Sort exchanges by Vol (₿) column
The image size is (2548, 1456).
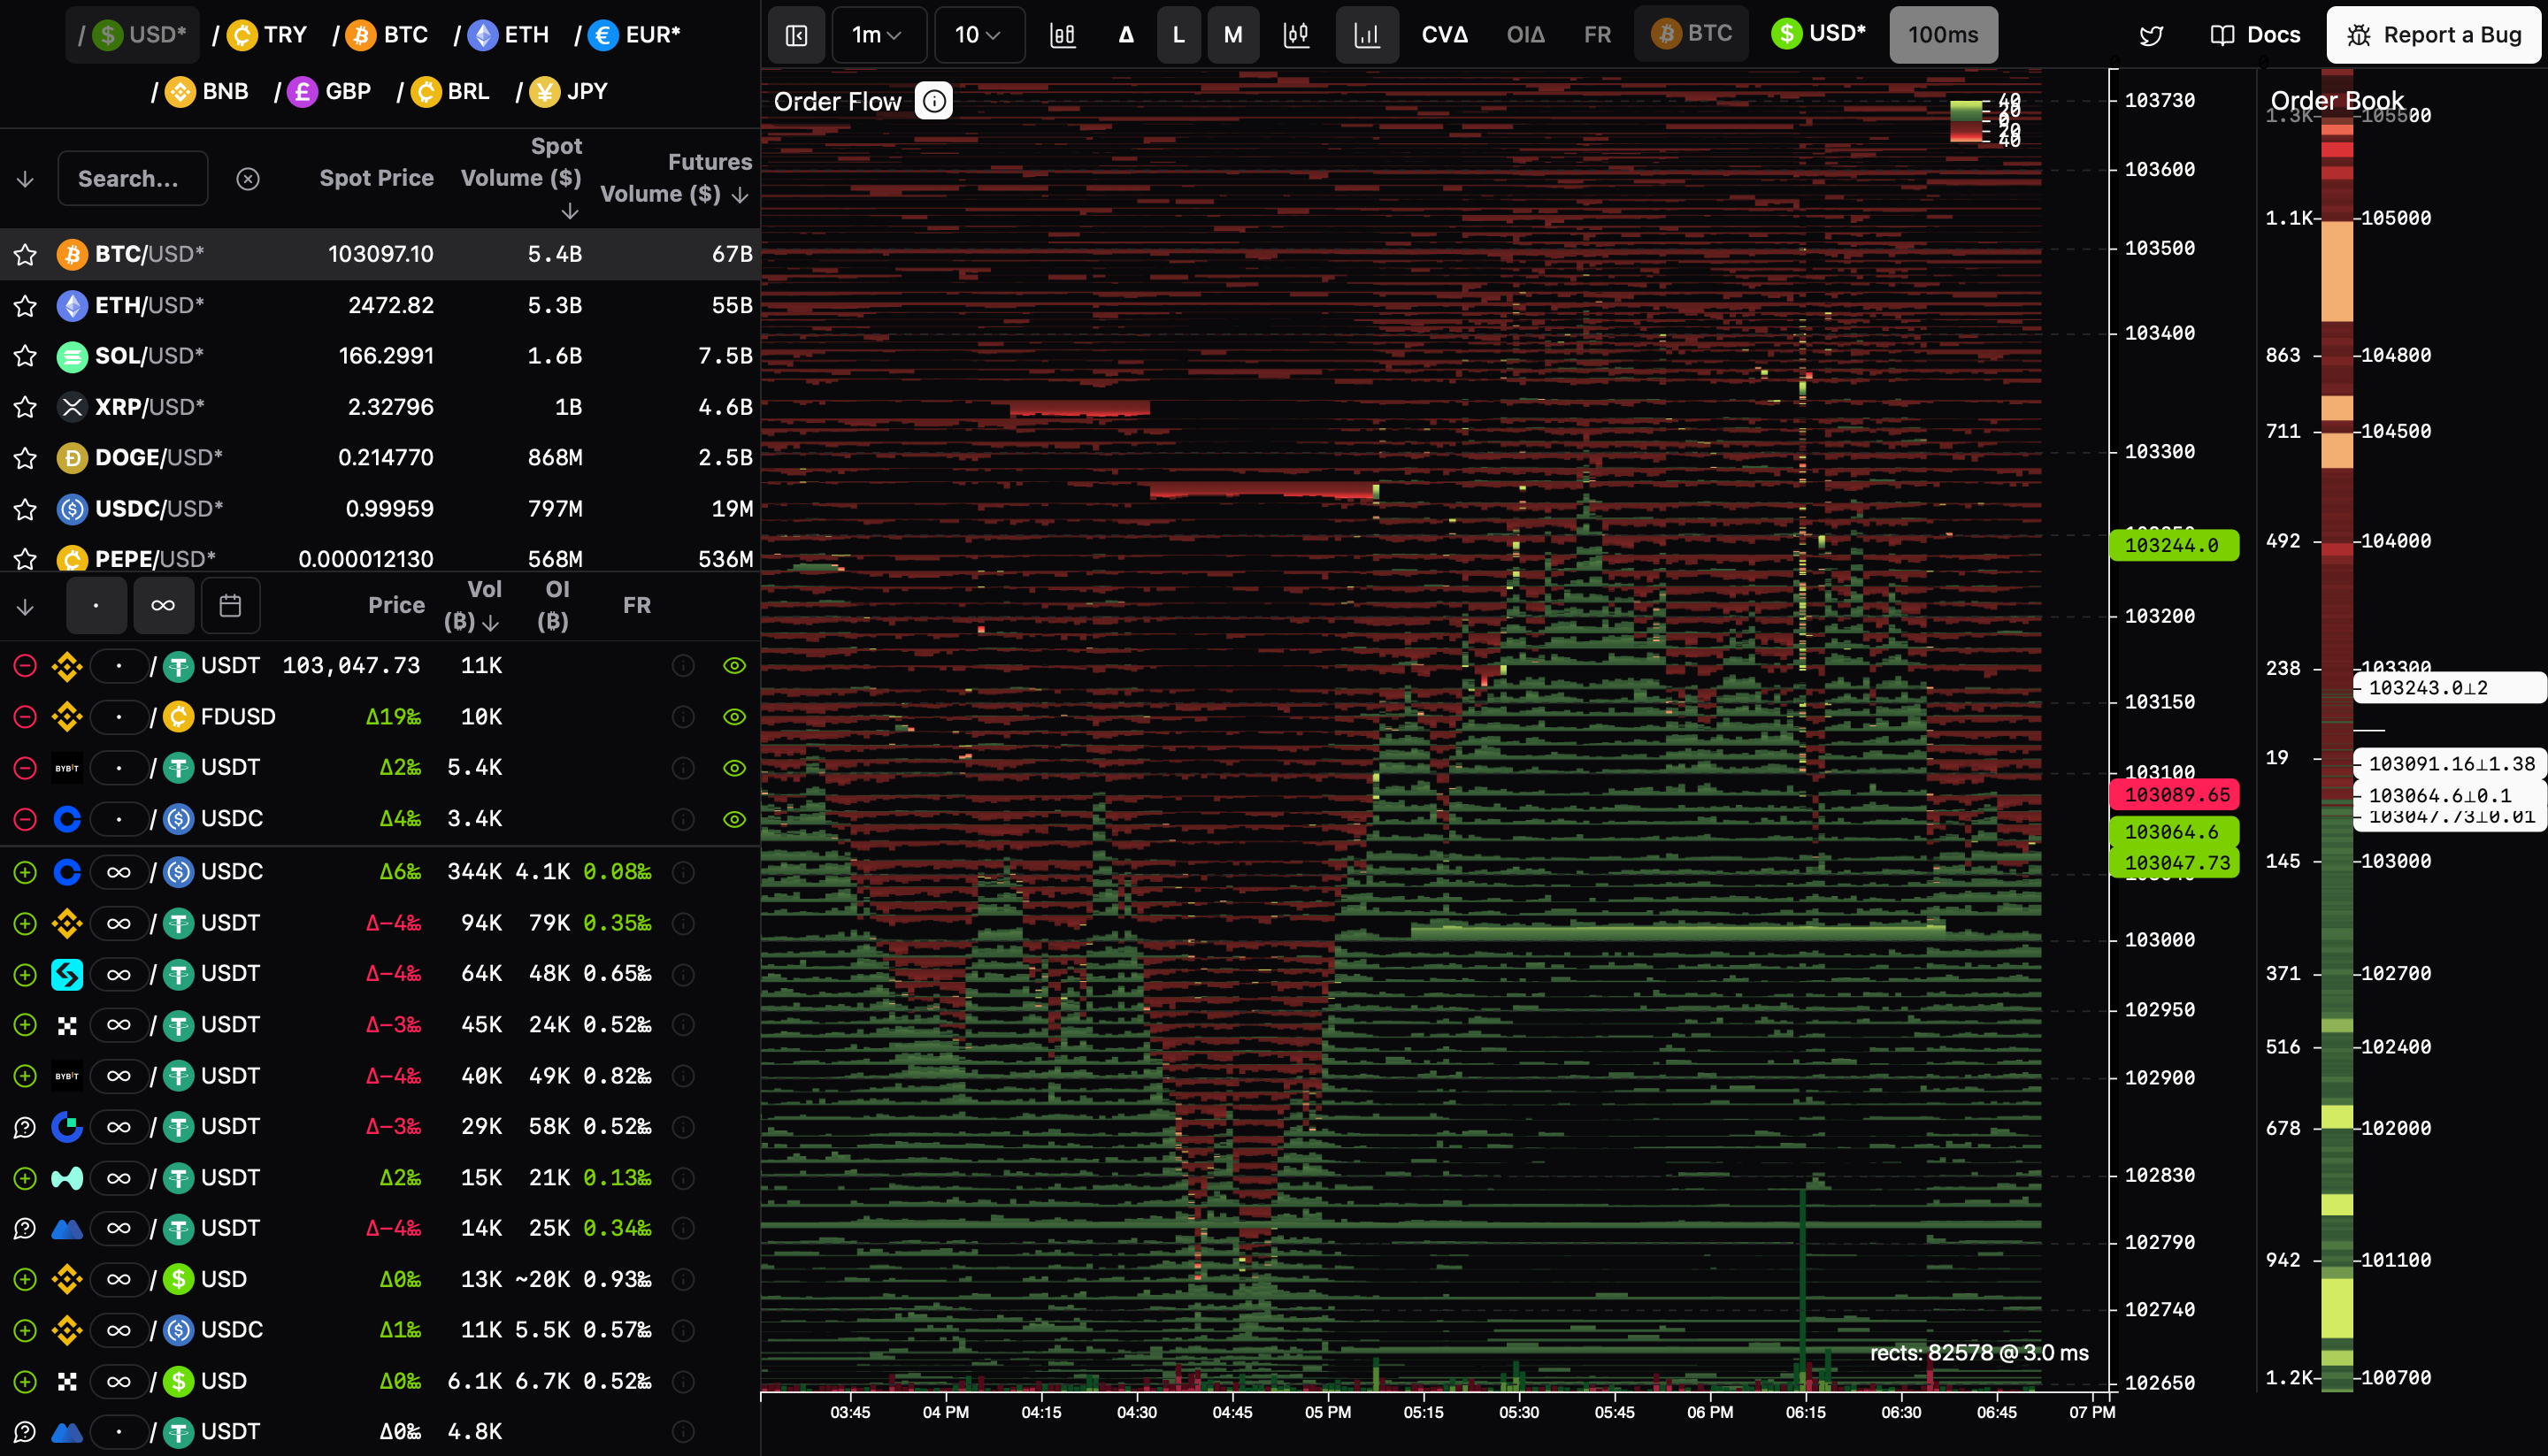(x=472, y=606)
